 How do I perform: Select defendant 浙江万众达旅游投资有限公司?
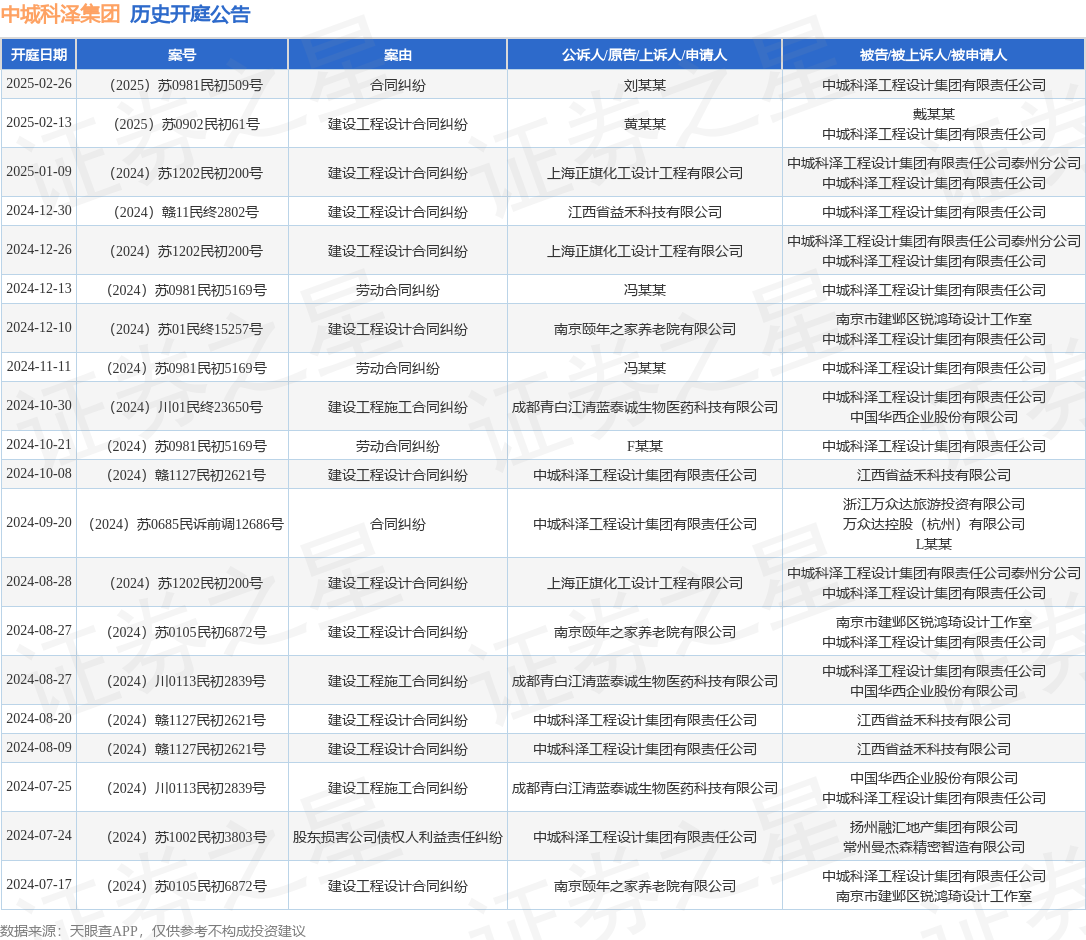(x=934, y=504)
